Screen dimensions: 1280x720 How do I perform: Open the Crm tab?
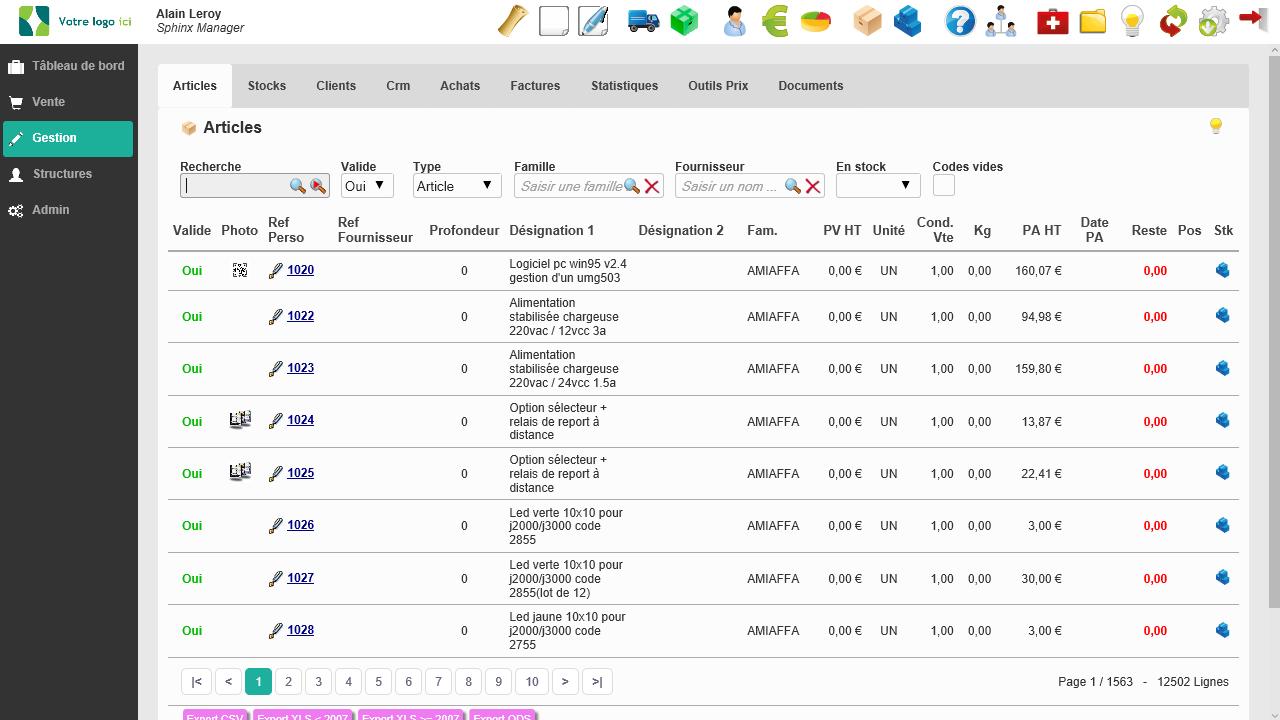coord(398,86)
